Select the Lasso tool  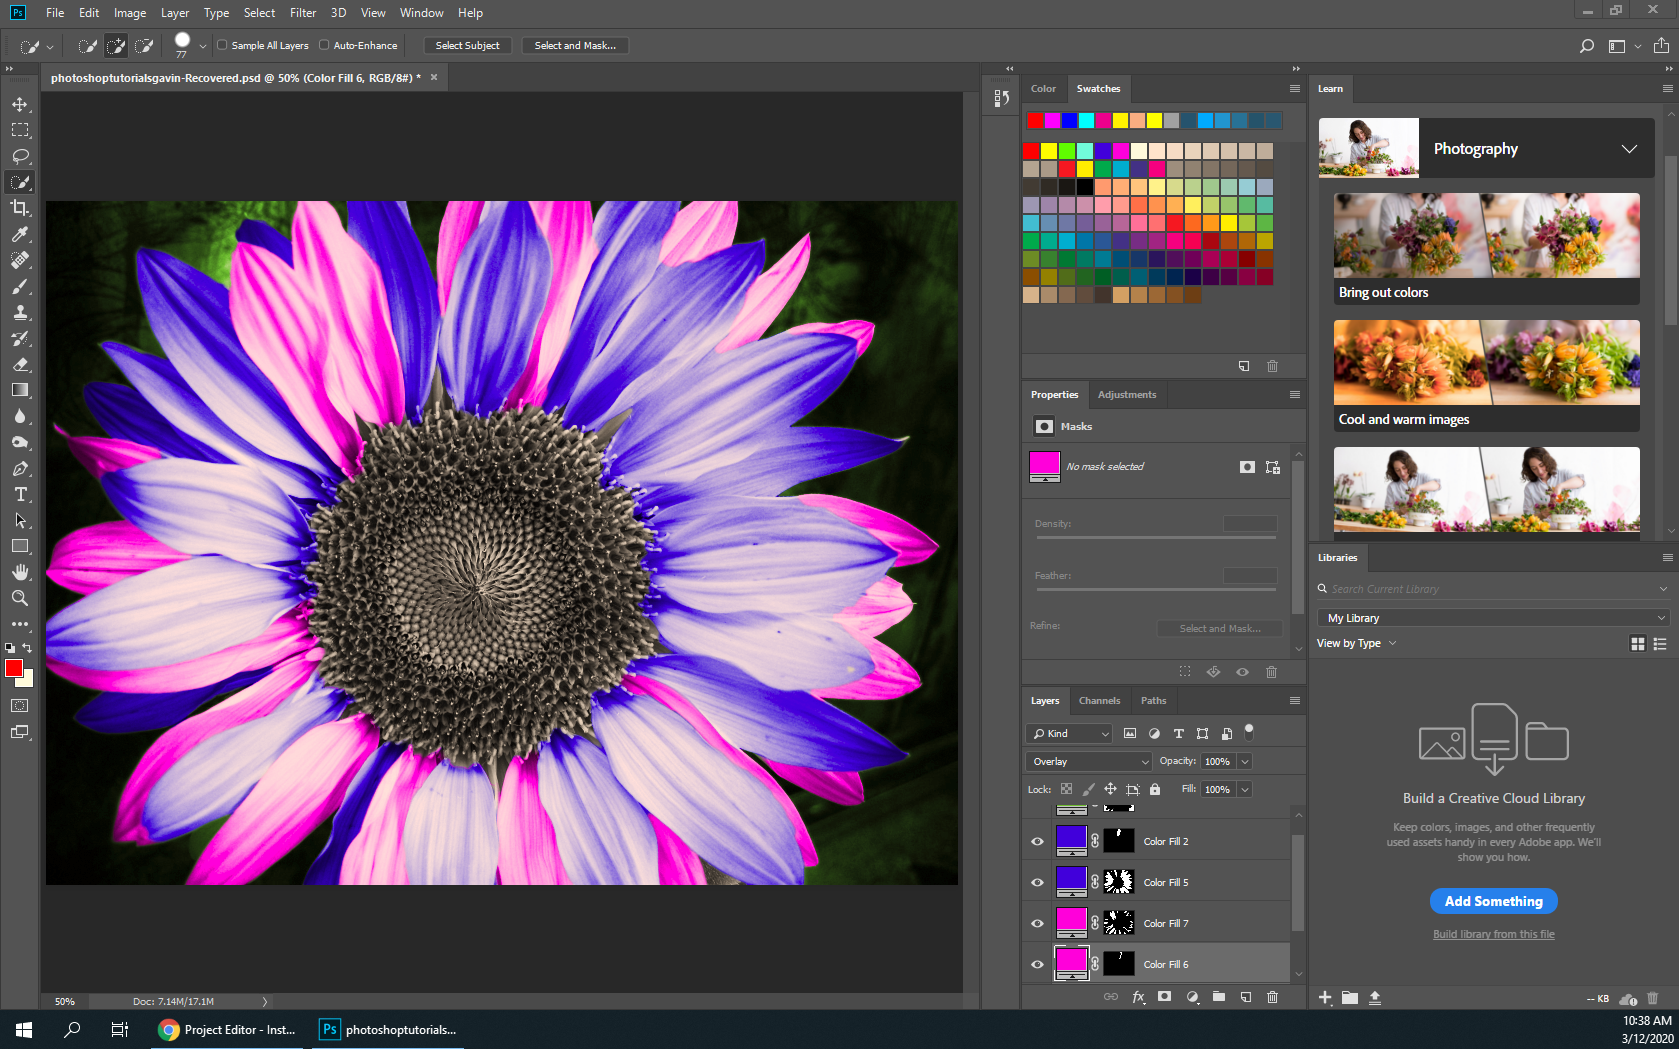(x=20, y=156)
